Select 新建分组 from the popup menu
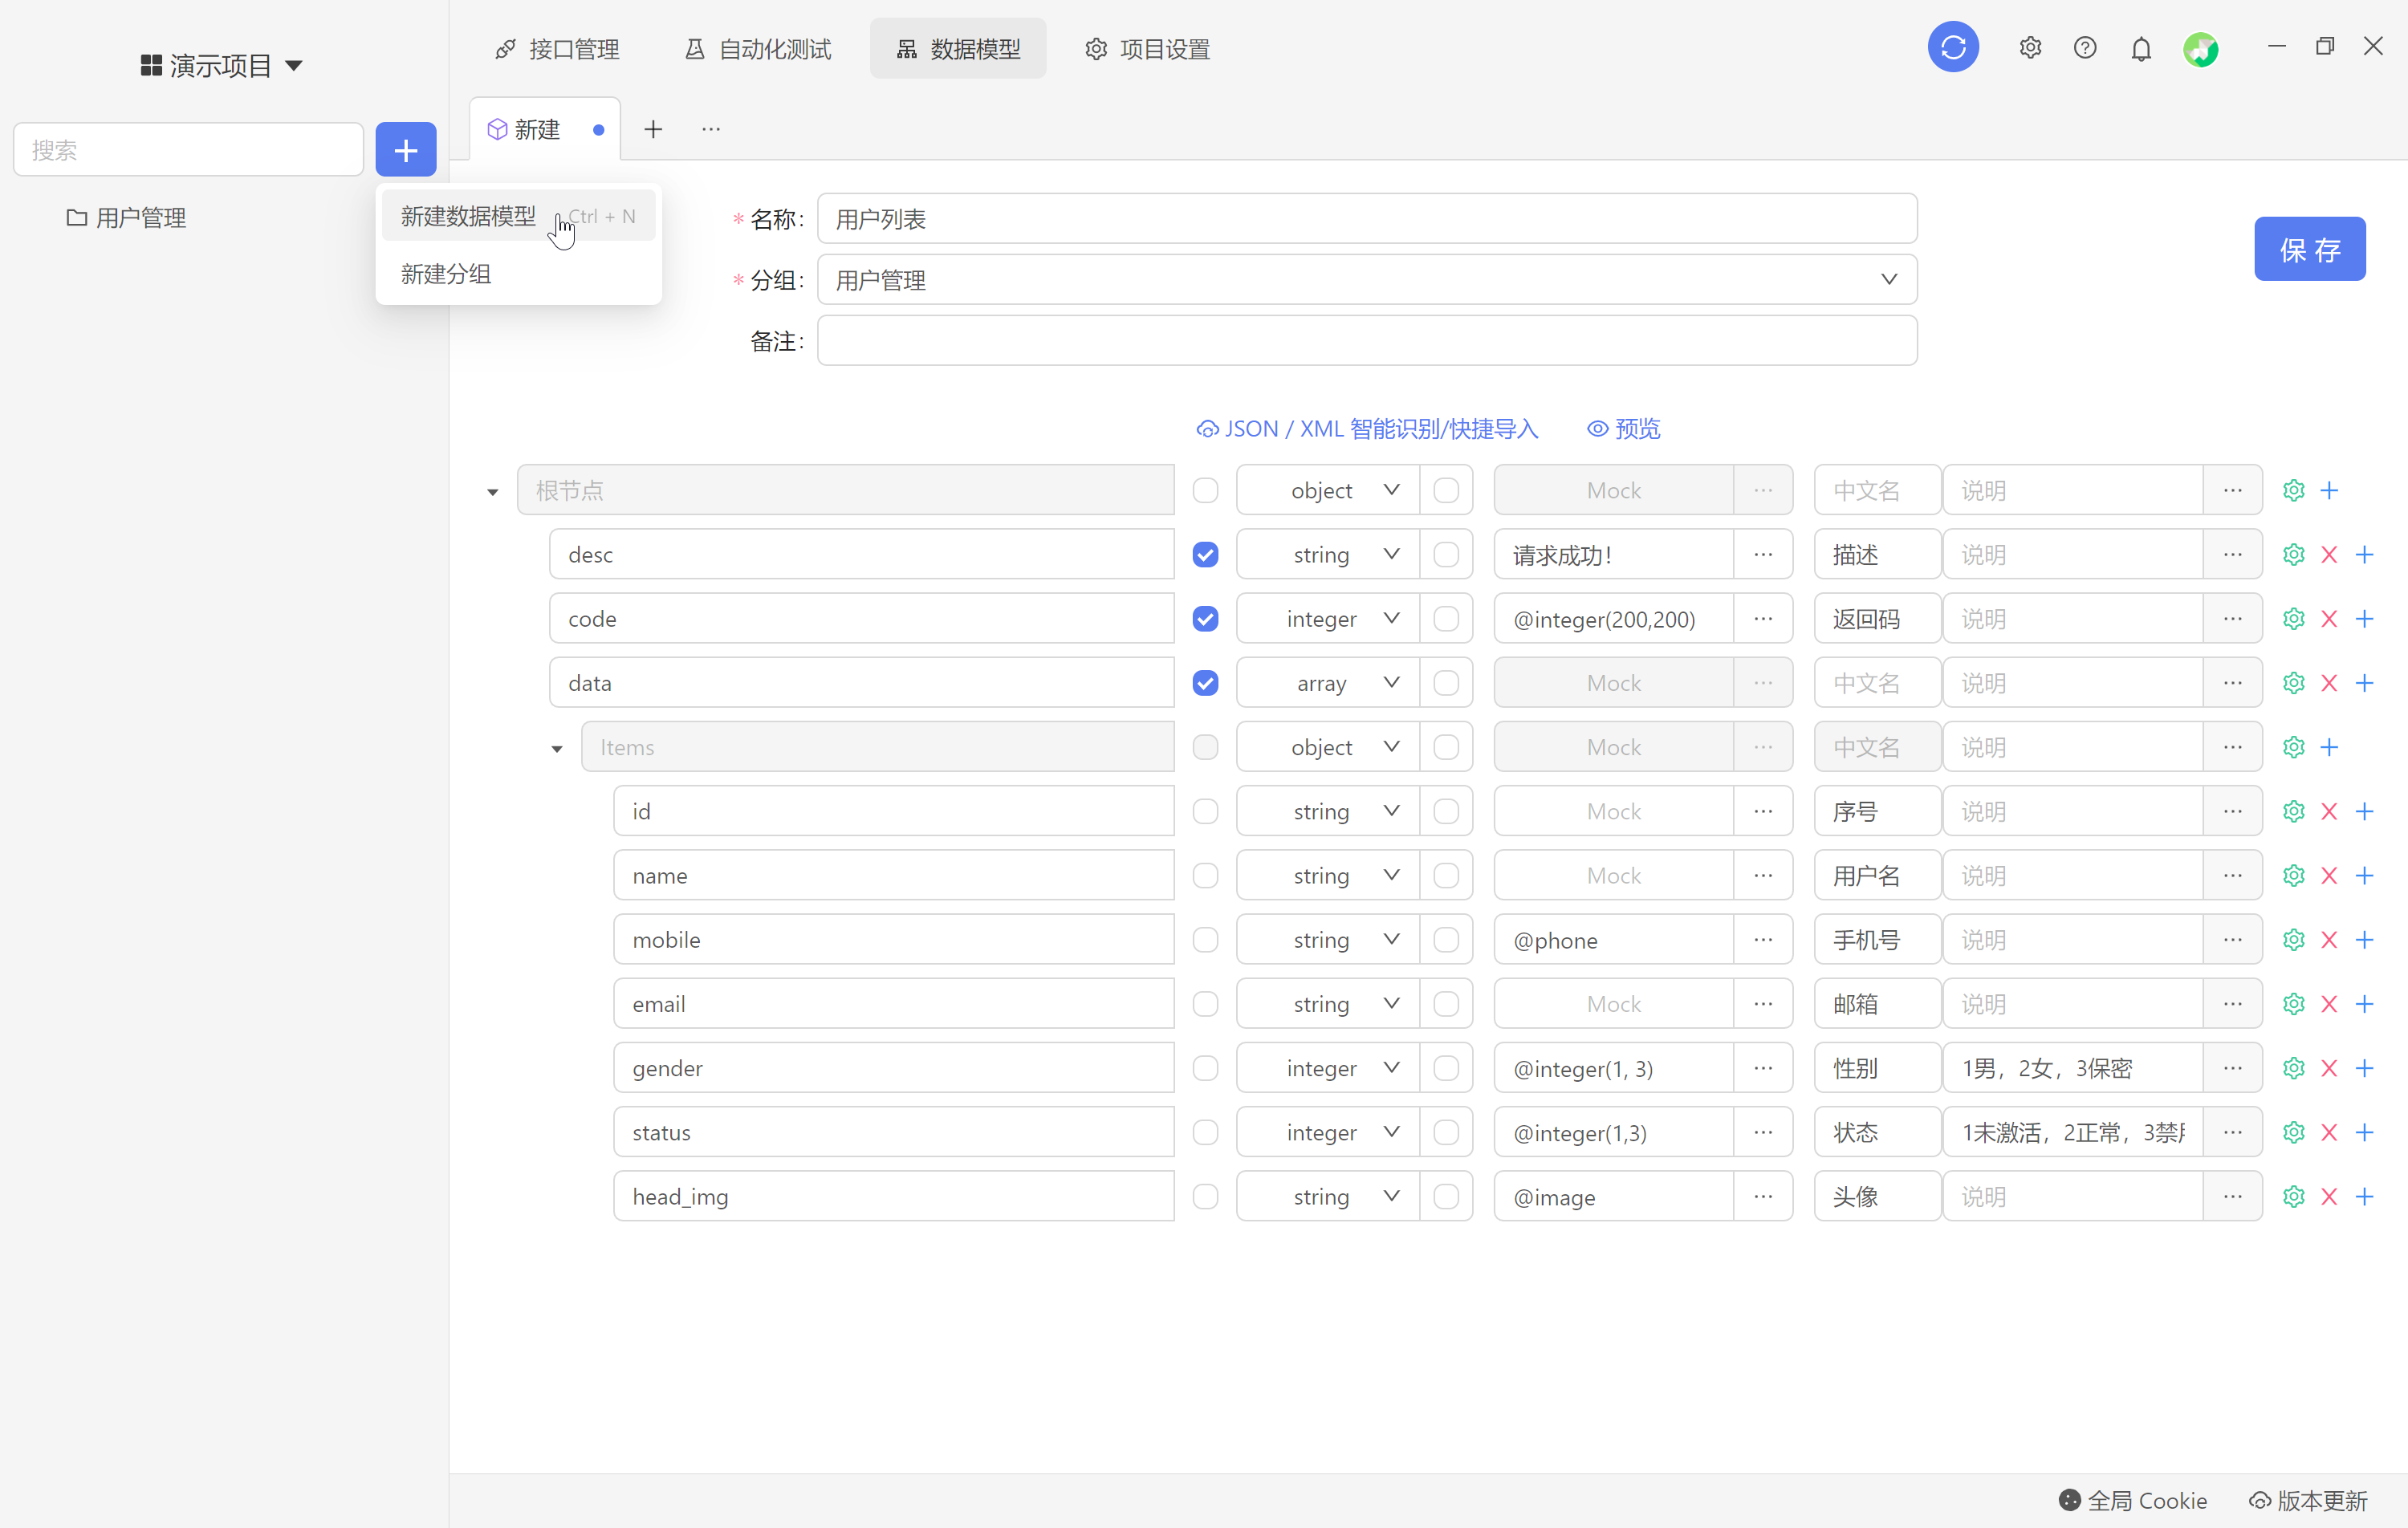Screen dimensions: 2408x1528 coord(446,274)
